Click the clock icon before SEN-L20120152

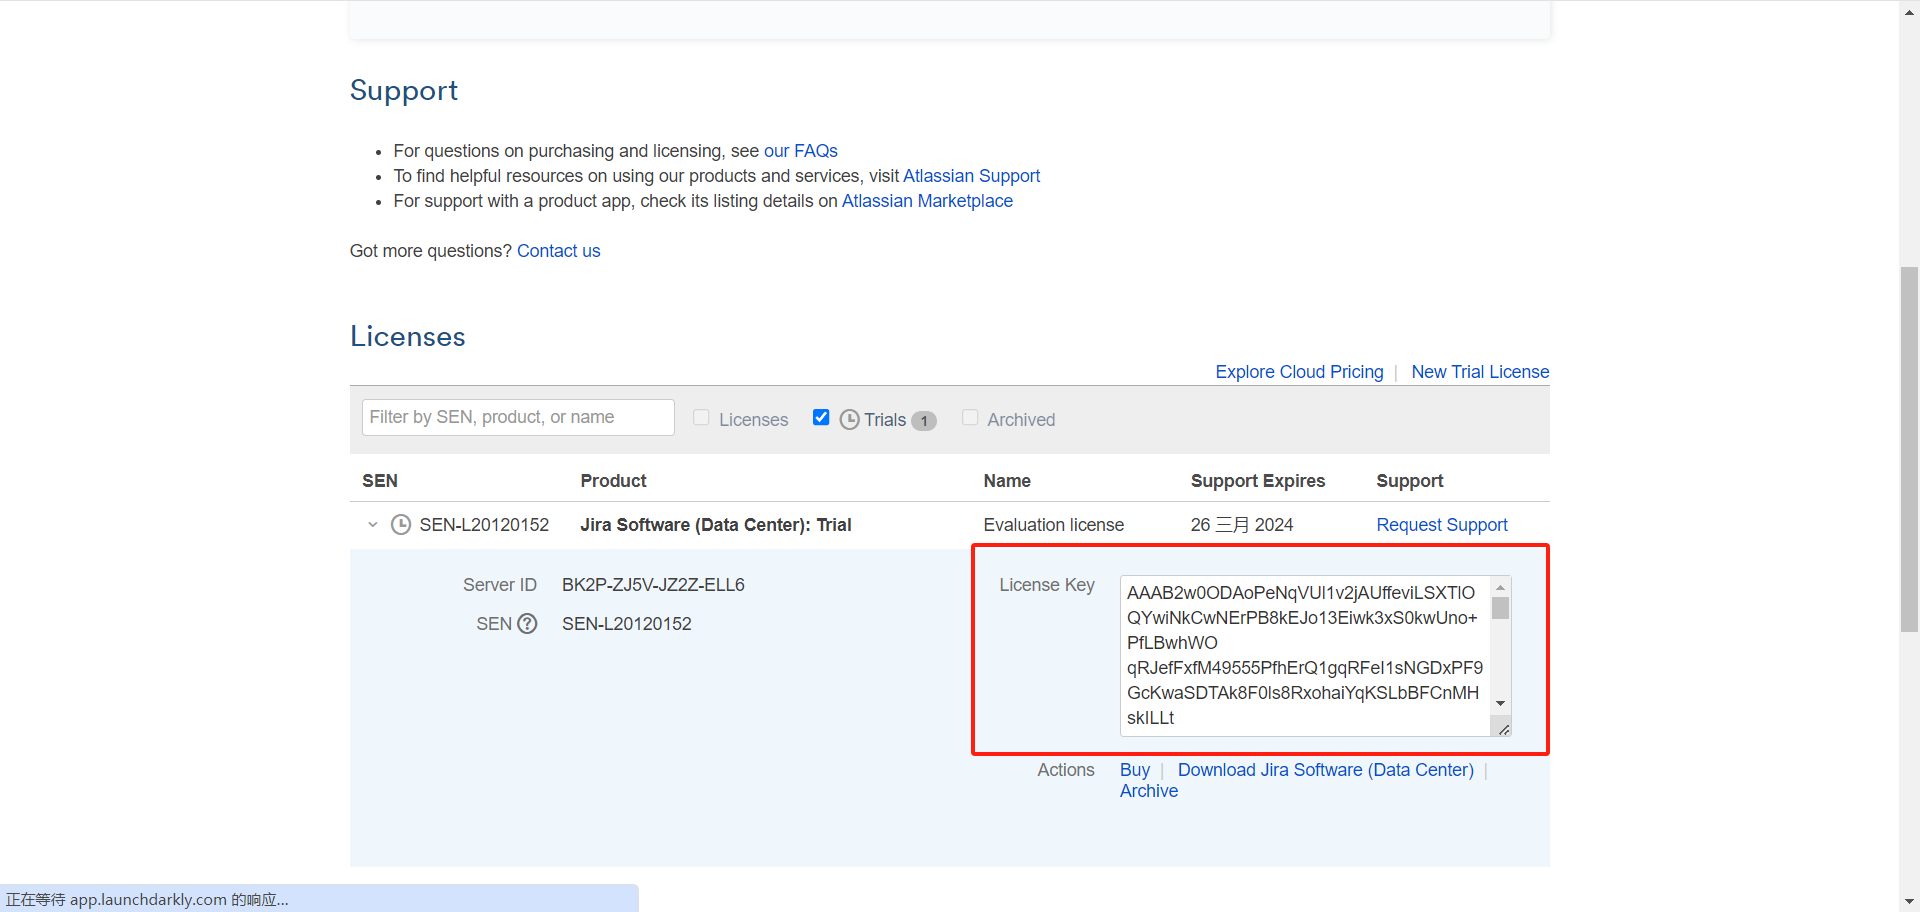coord(401,525)
